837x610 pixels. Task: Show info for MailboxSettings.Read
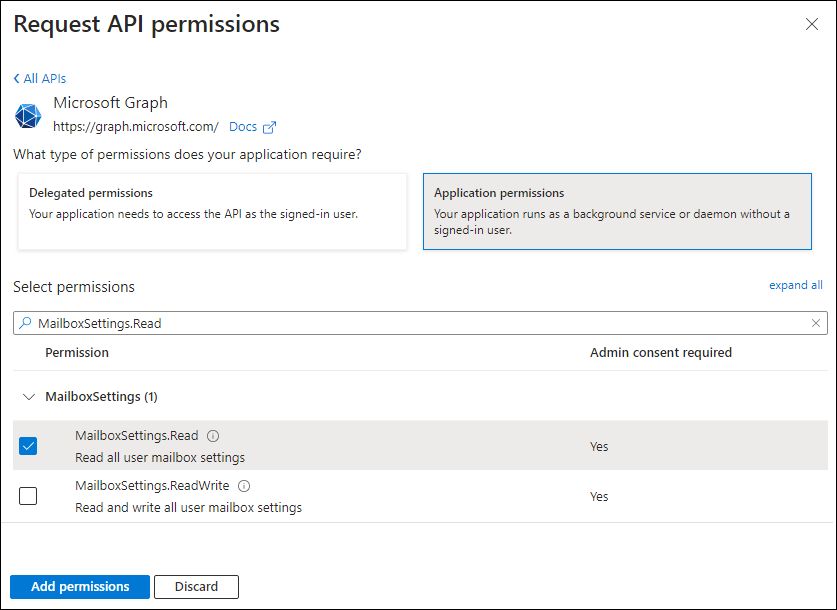(213, 436)
